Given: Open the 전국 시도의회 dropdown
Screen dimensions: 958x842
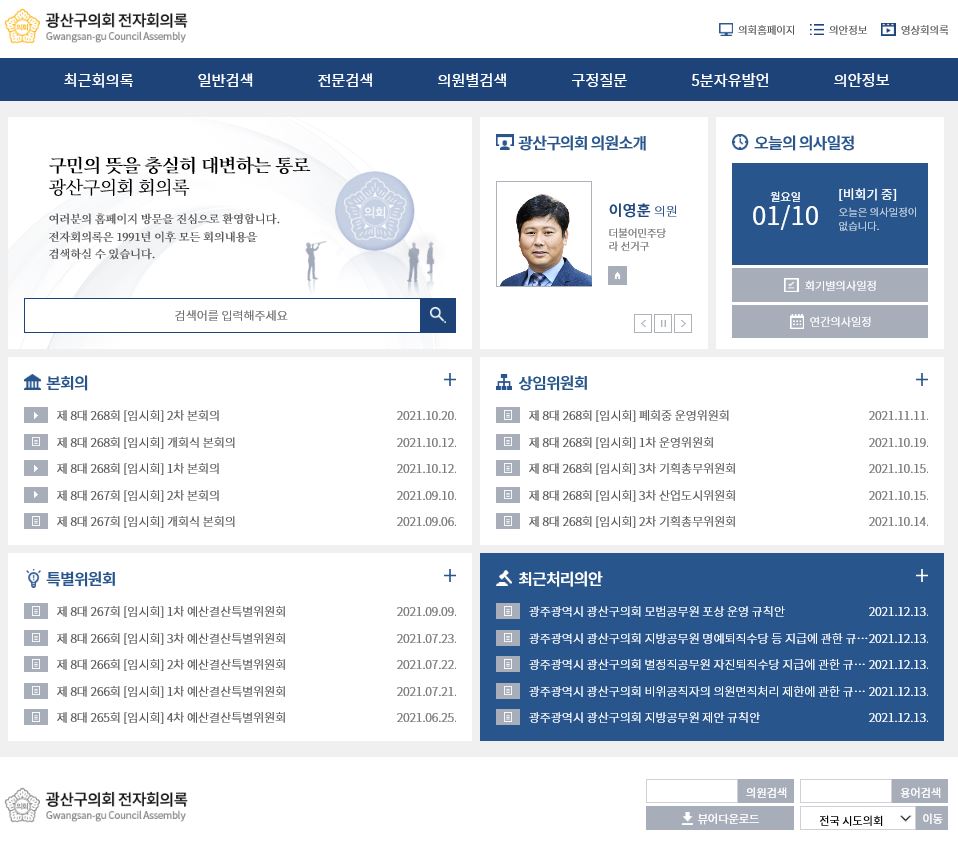Looking at the screenshot, I should coord(859,818).
